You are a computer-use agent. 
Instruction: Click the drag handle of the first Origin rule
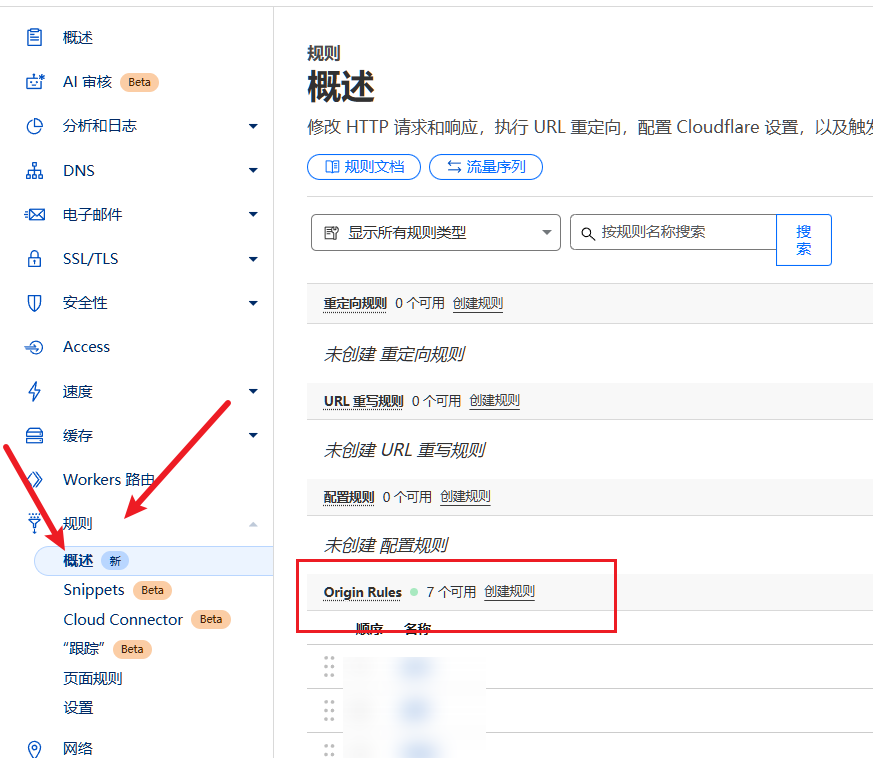(329, 667)
